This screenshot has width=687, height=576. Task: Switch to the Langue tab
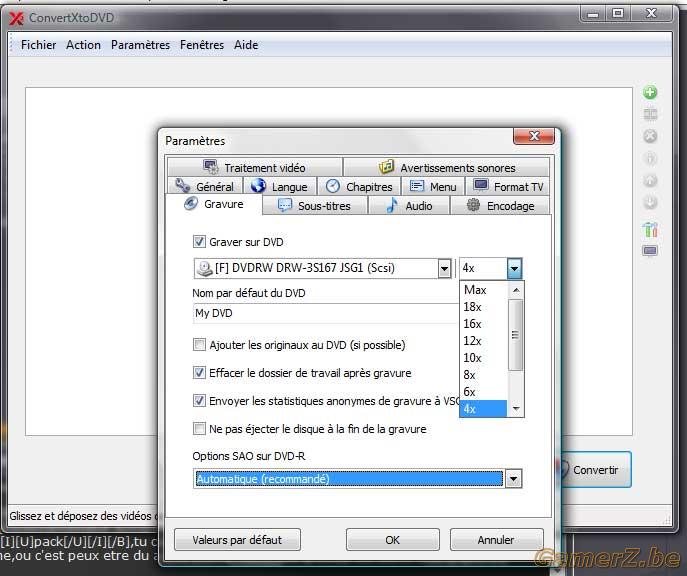280,187
